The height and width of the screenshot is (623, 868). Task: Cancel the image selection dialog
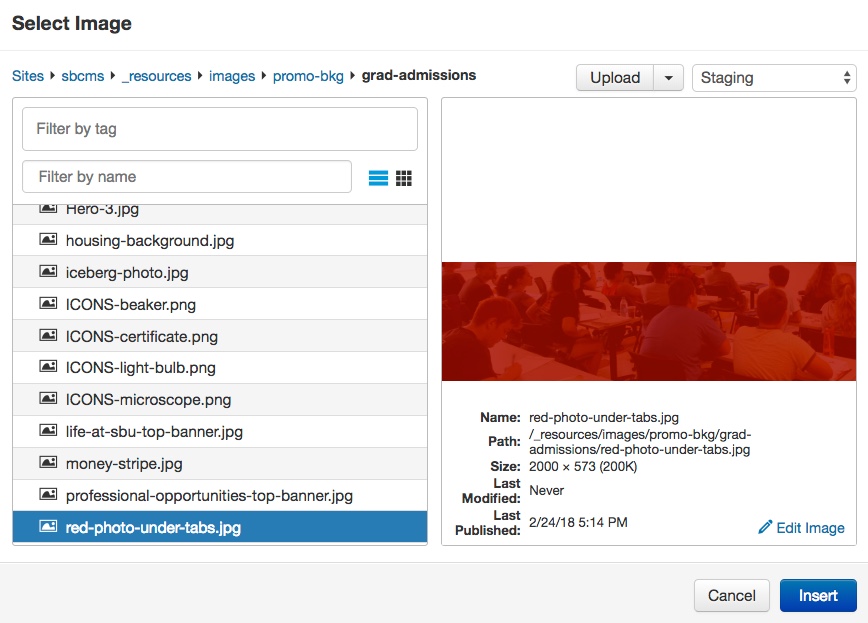click(x=731, y=595)
